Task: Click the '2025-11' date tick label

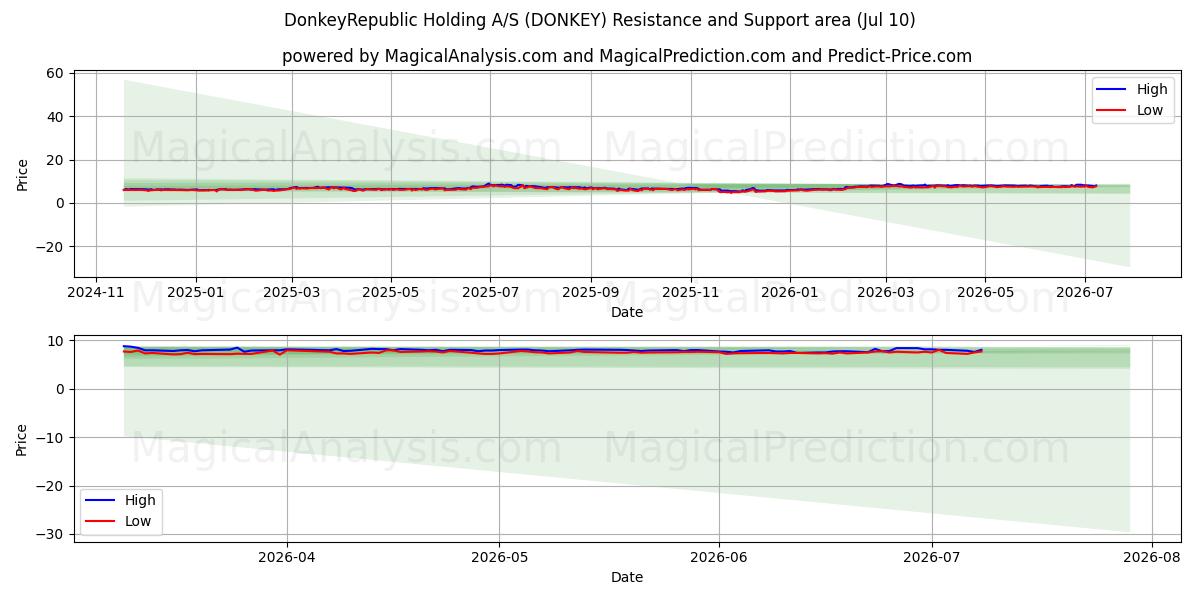Action: (x=690, y=294)
